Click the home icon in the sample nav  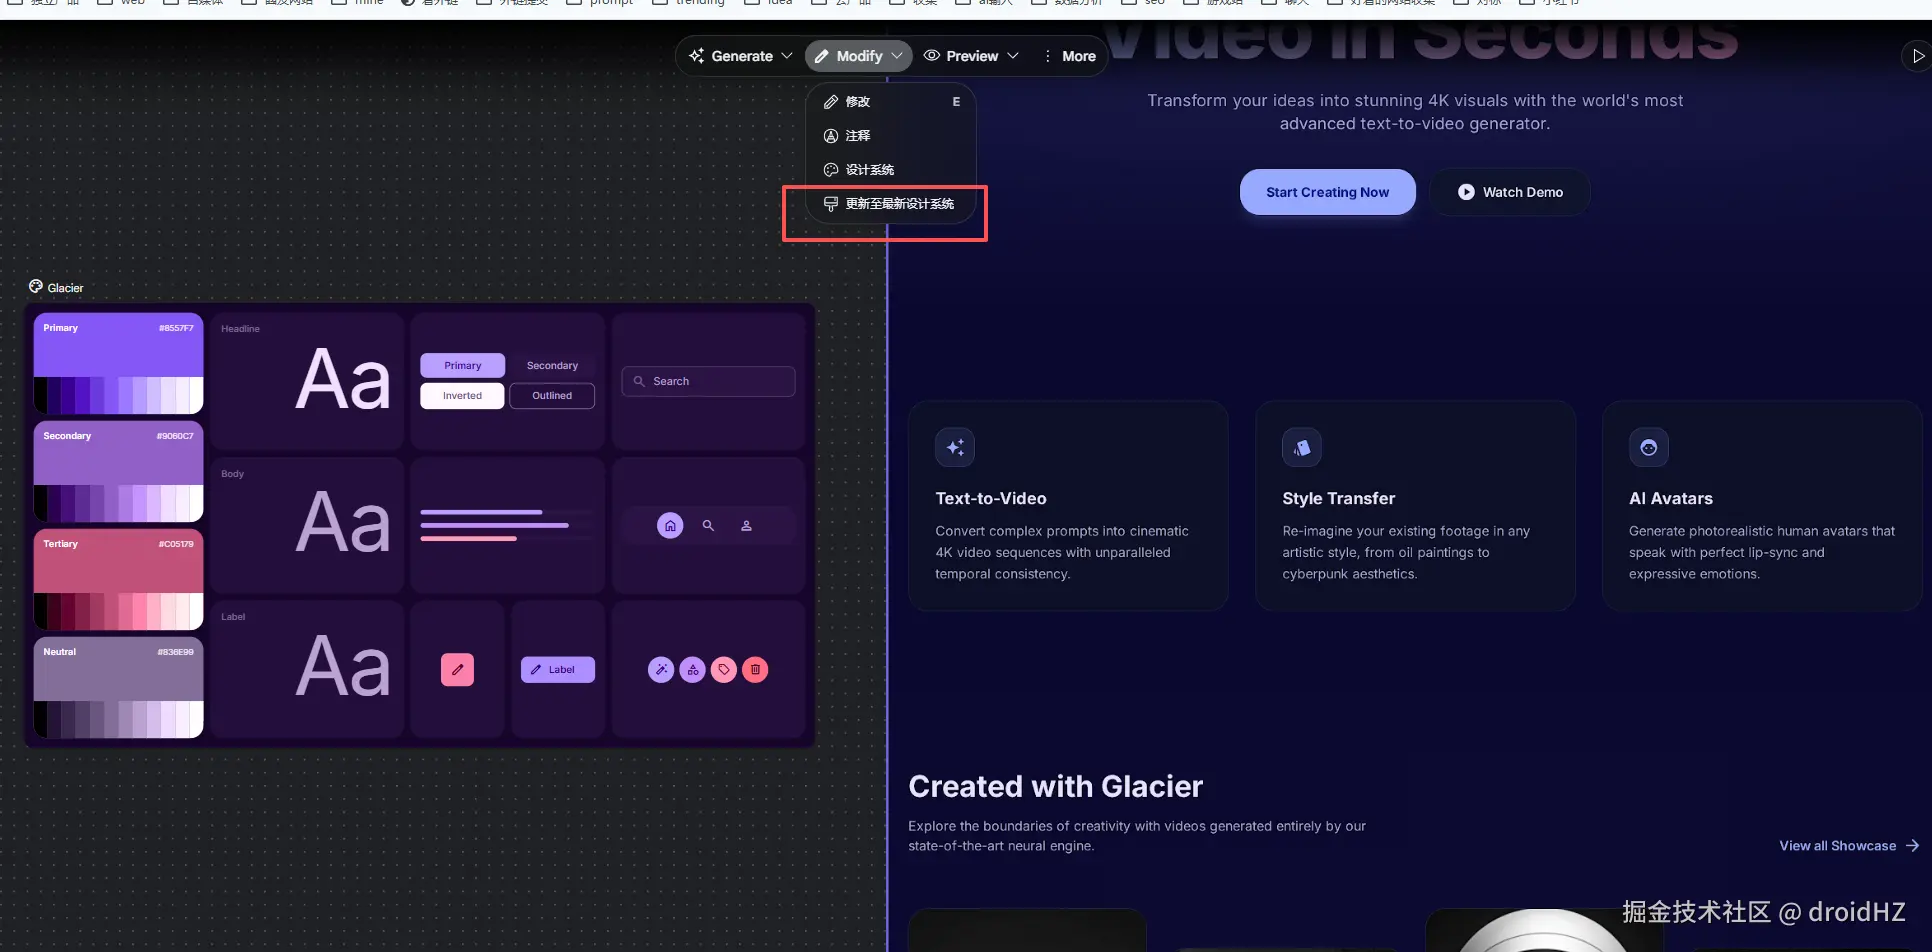pyautogui.click(x=670, y=525)
